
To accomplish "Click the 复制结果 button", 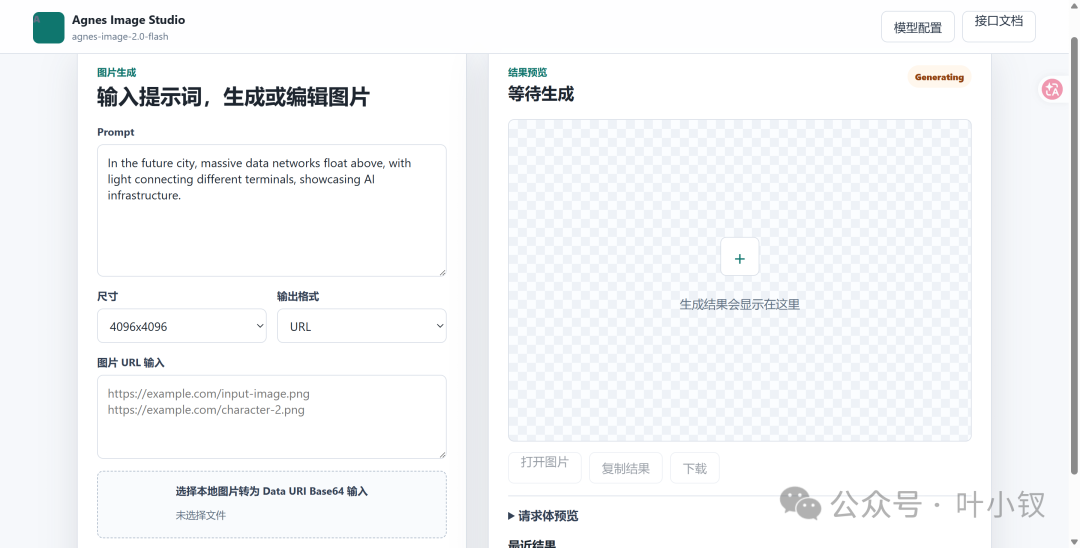I will coord(625,467).
